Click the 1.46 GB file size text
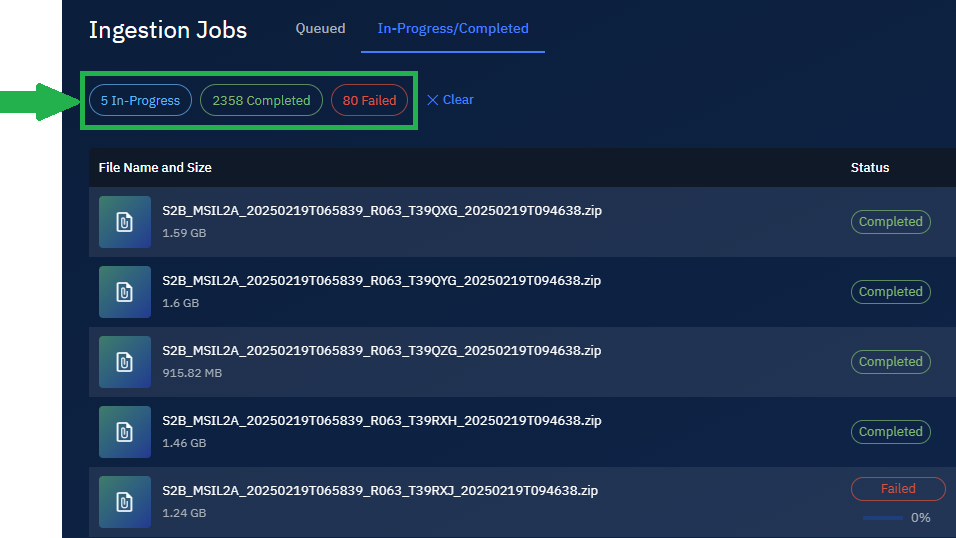 (x=184, y=443)
